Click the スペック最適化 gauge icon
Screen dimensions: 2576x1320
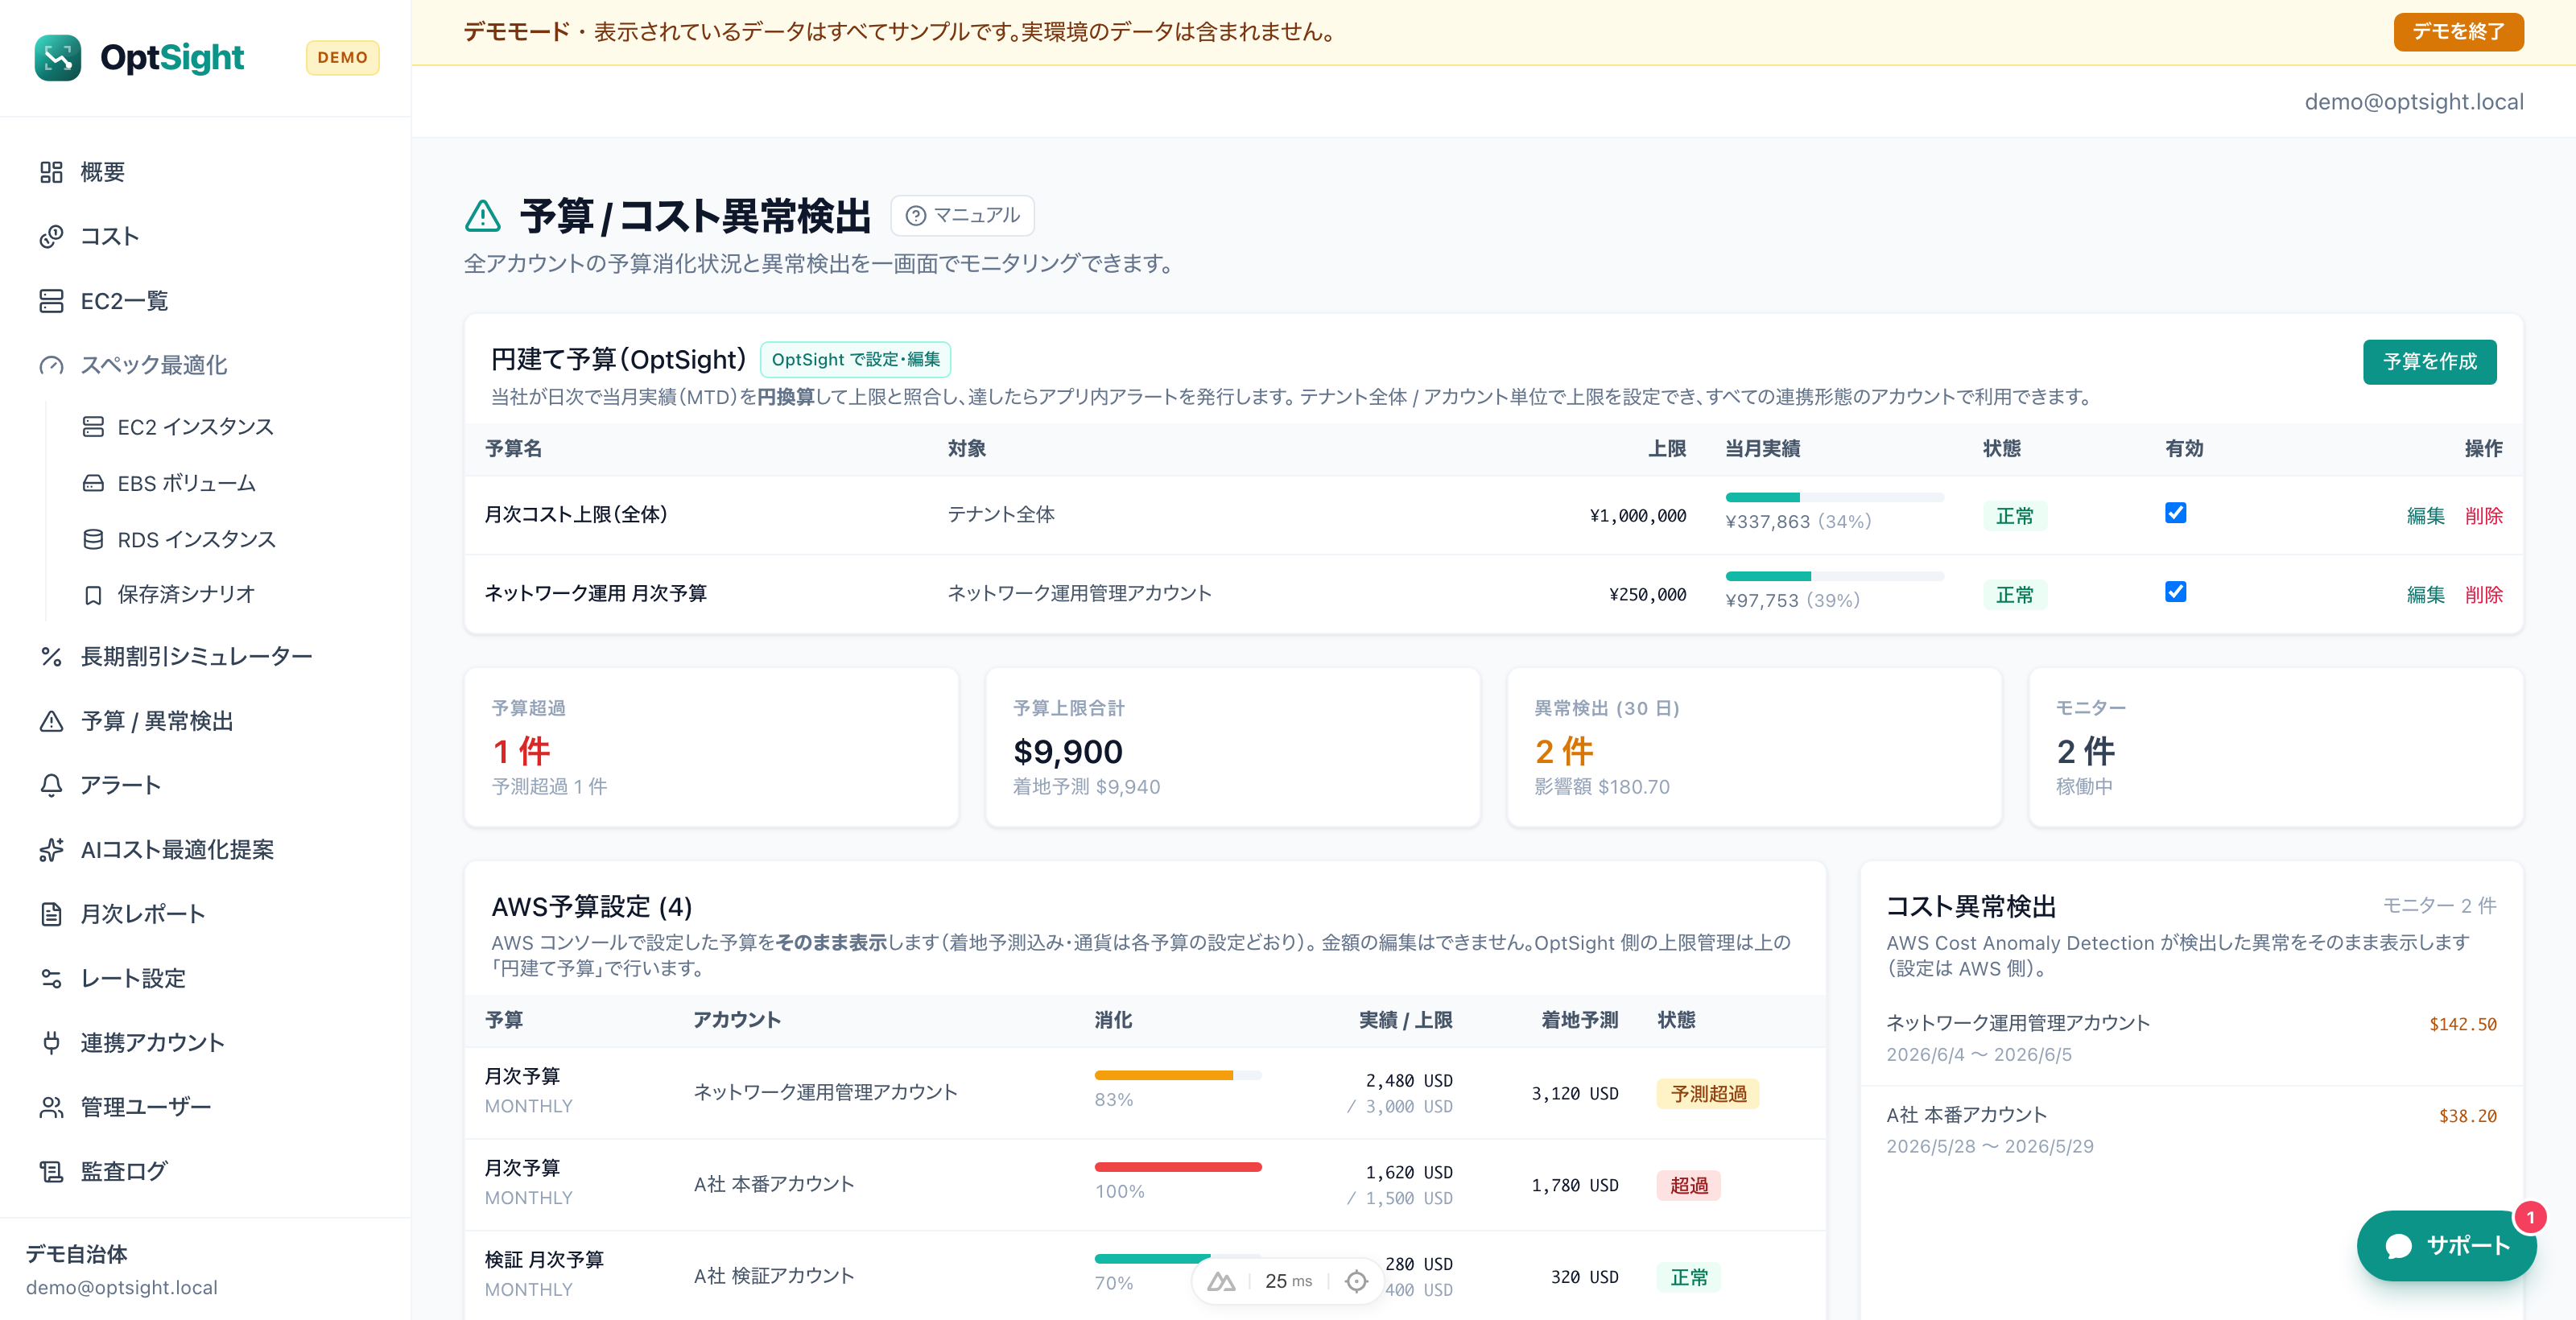[x=51, y=366]
